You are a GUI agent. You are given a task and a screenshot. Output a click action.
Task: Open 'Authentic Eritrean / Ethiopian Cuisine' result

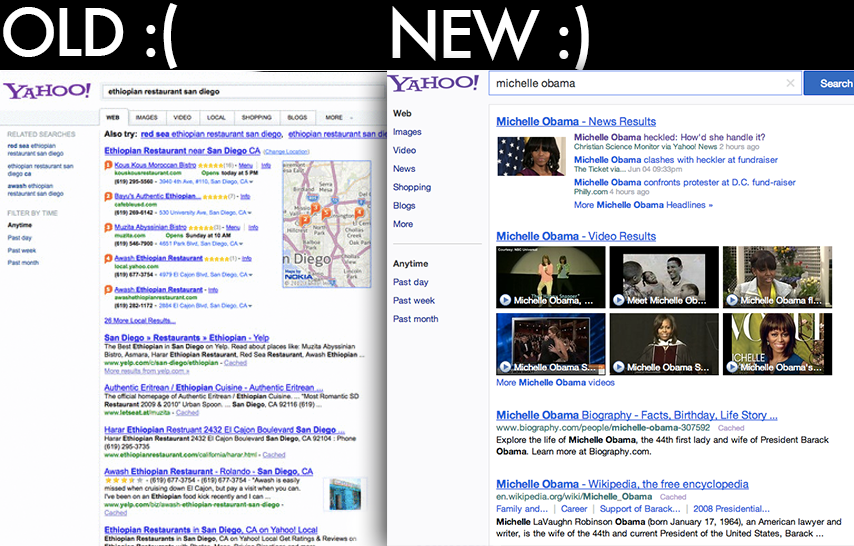214,387
